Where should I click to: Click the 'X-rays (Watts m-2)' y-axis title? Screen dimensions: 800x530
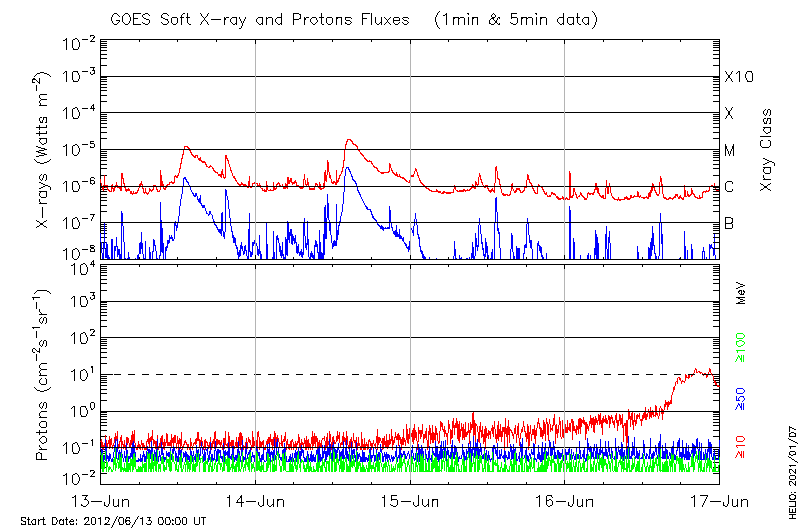click(43, 150)
